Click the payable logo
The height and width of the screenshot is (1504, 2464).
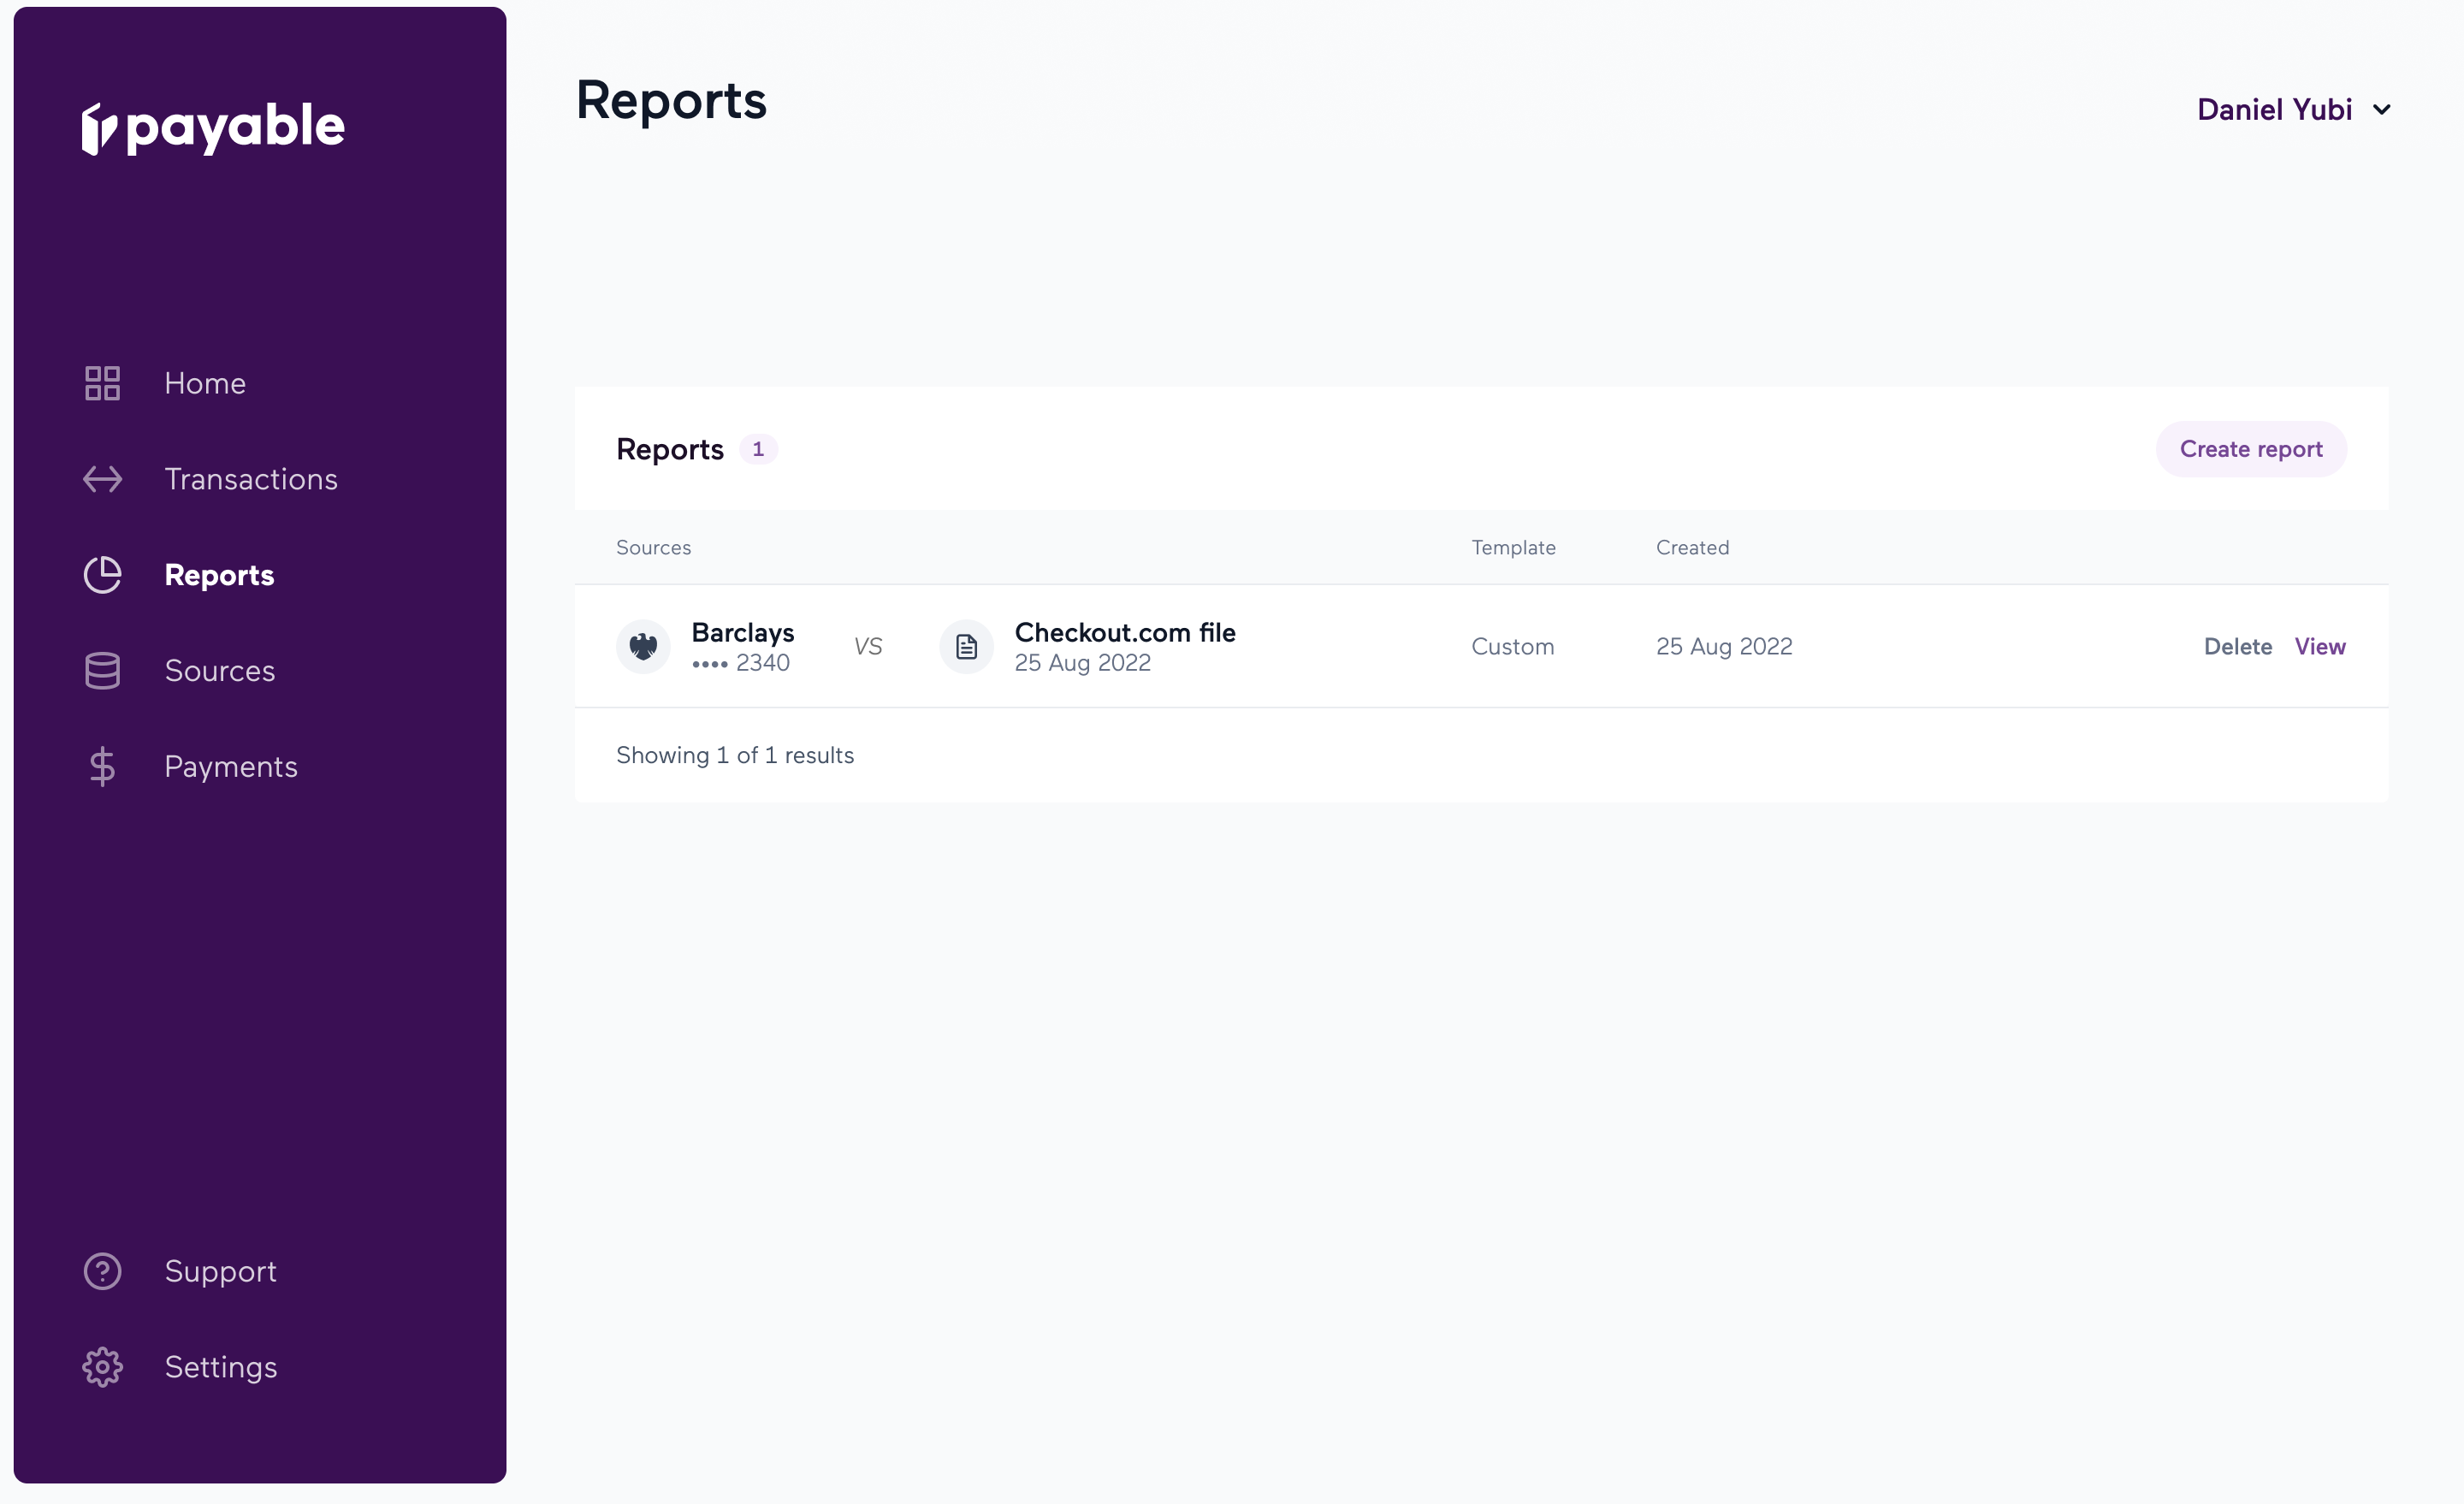point(213,128)
